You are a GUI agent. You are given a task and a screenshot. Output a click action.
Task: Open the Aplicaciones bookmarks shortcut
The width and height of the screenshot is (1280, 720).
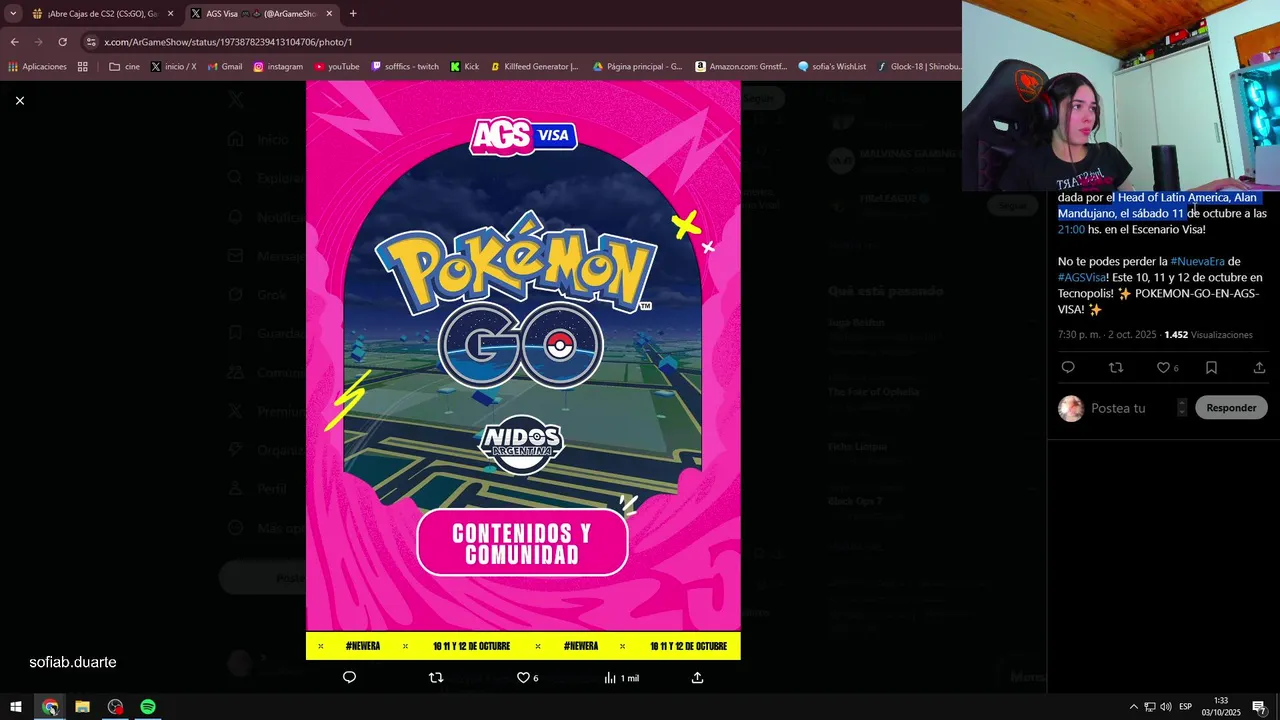(38, 66)
